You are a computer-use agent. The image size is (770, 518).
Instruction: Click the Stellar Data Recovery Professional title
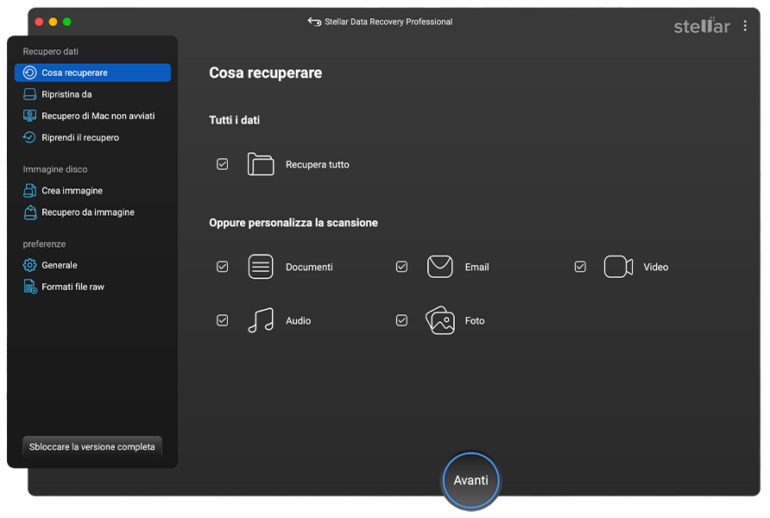[x=388, y=22]
